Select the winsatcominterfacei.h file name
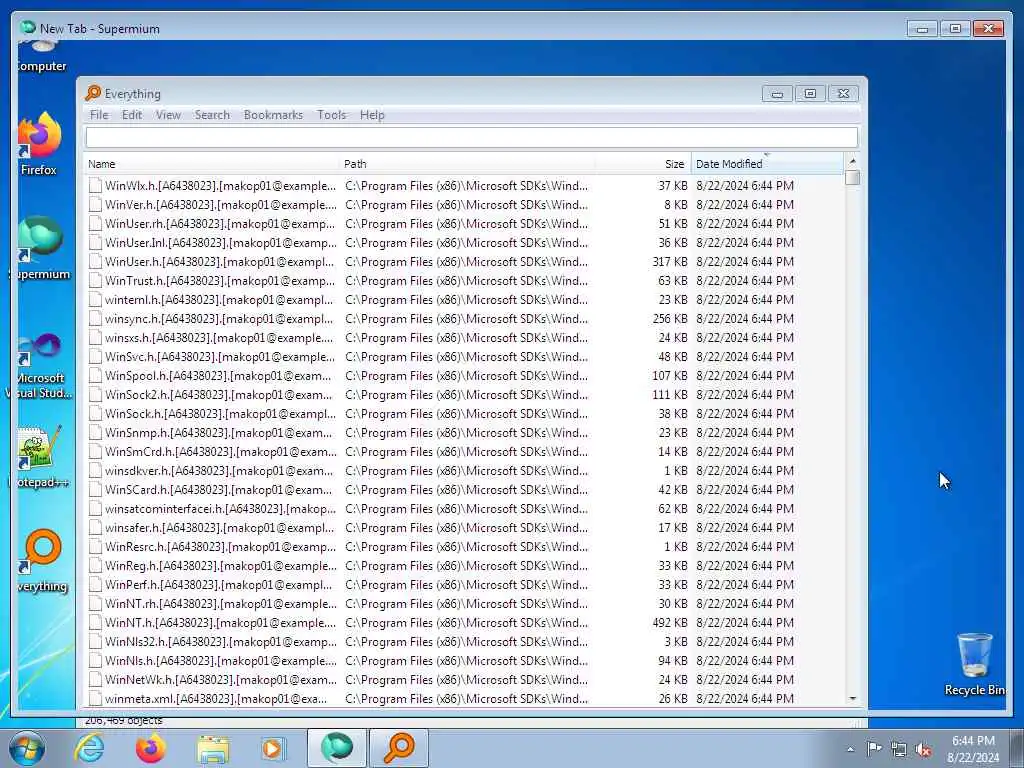The width and height of the screenshot is (1024, 768). (x=221, y=509)
